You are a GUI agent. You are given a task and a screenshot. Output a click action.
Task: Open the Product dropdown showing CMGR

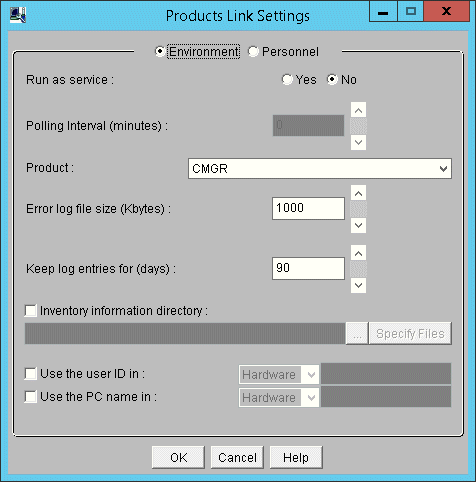[320, 169]
